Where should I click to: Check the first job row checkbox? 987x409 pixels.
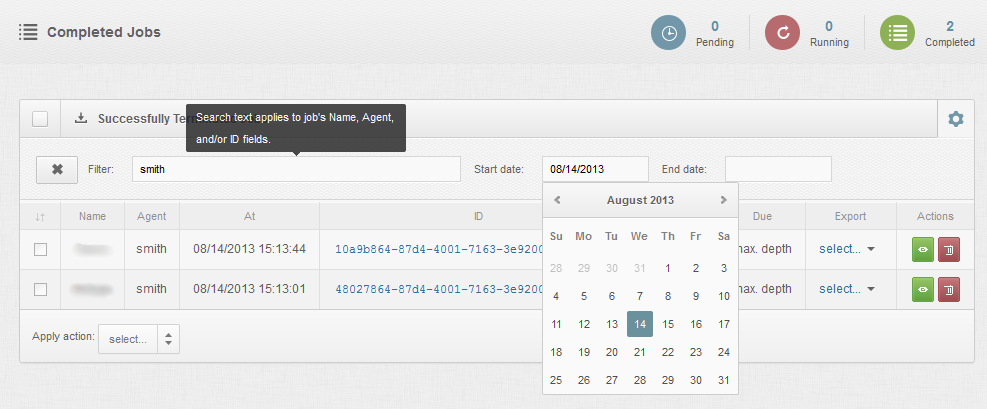pyautogui.click(x=40, y=249)
